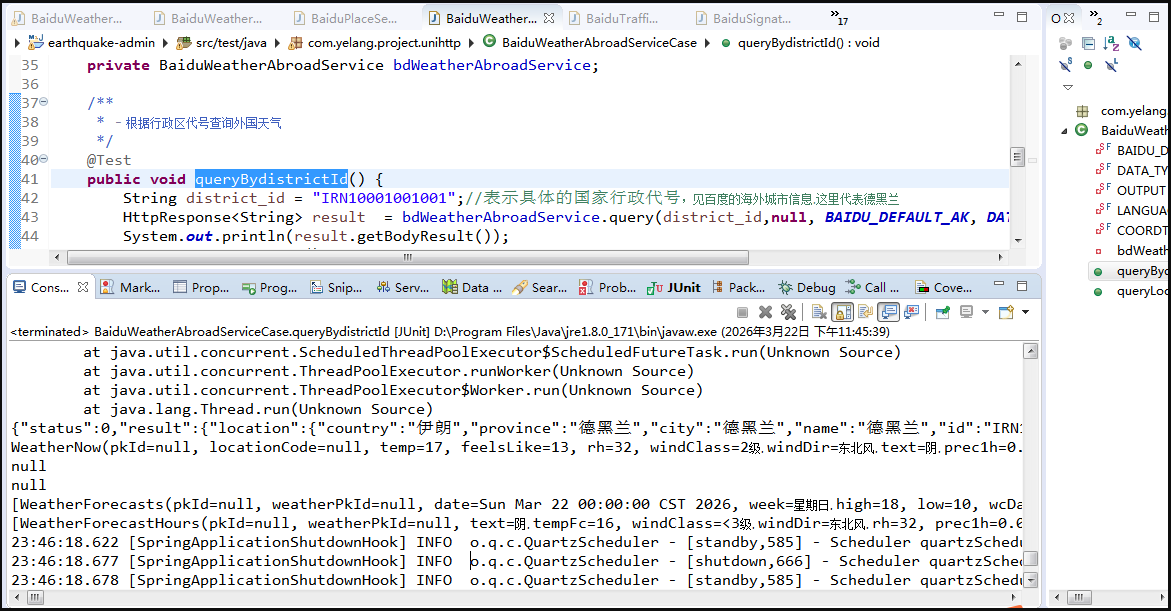Toggle Scroll Lock in console toolbar

842,311
